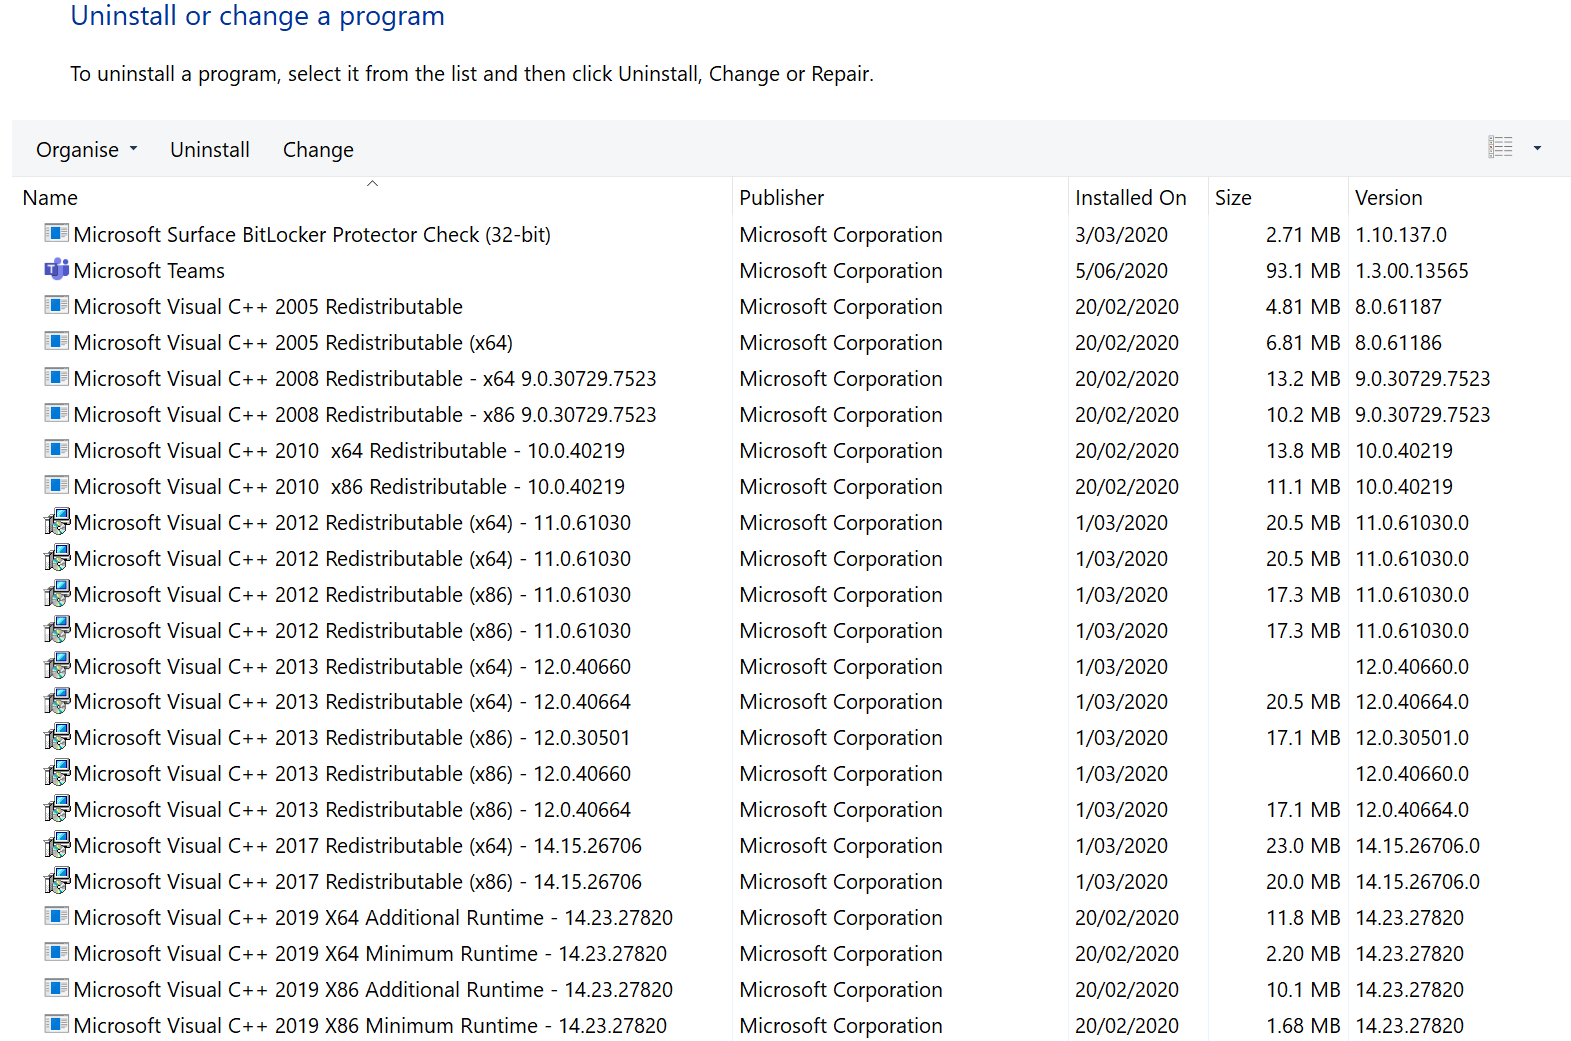The width and height of the screenshot is (1571, 1041).
Task: Expand the view options dropdown arrow
Action: tap(1537, 148)
